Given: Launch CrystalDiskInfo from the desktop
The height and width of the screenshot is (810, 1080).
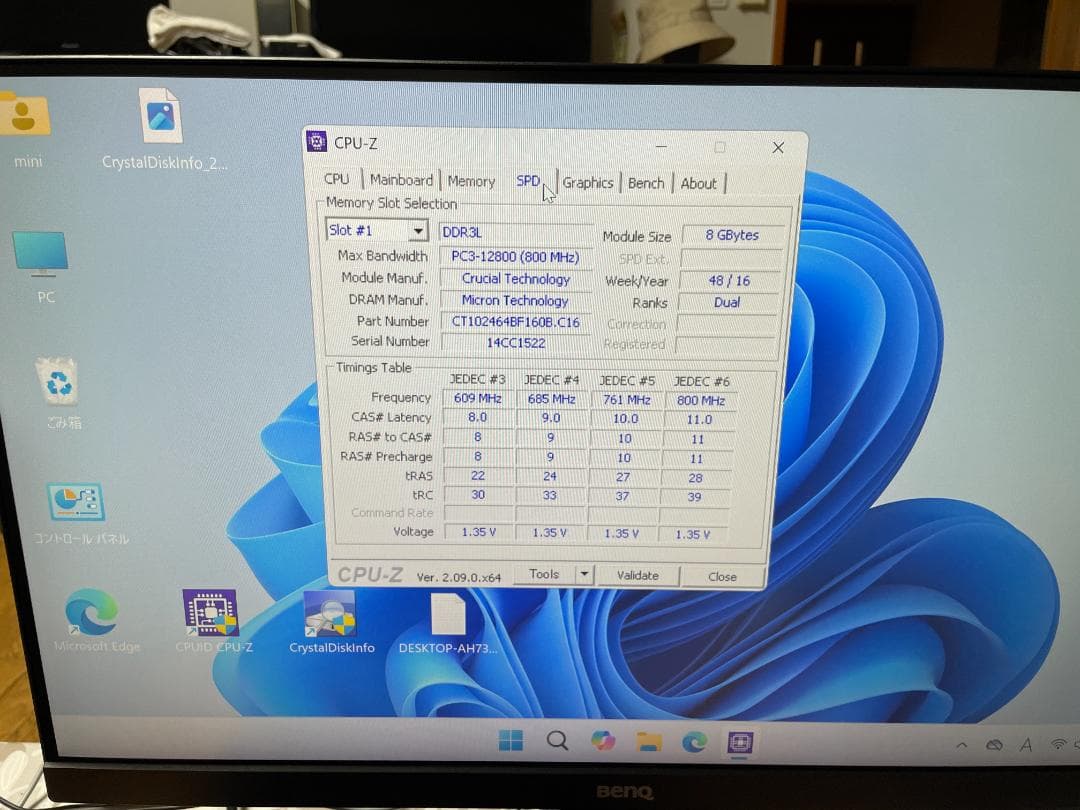Looking at the screenshot, I should (x=330, y=615).
